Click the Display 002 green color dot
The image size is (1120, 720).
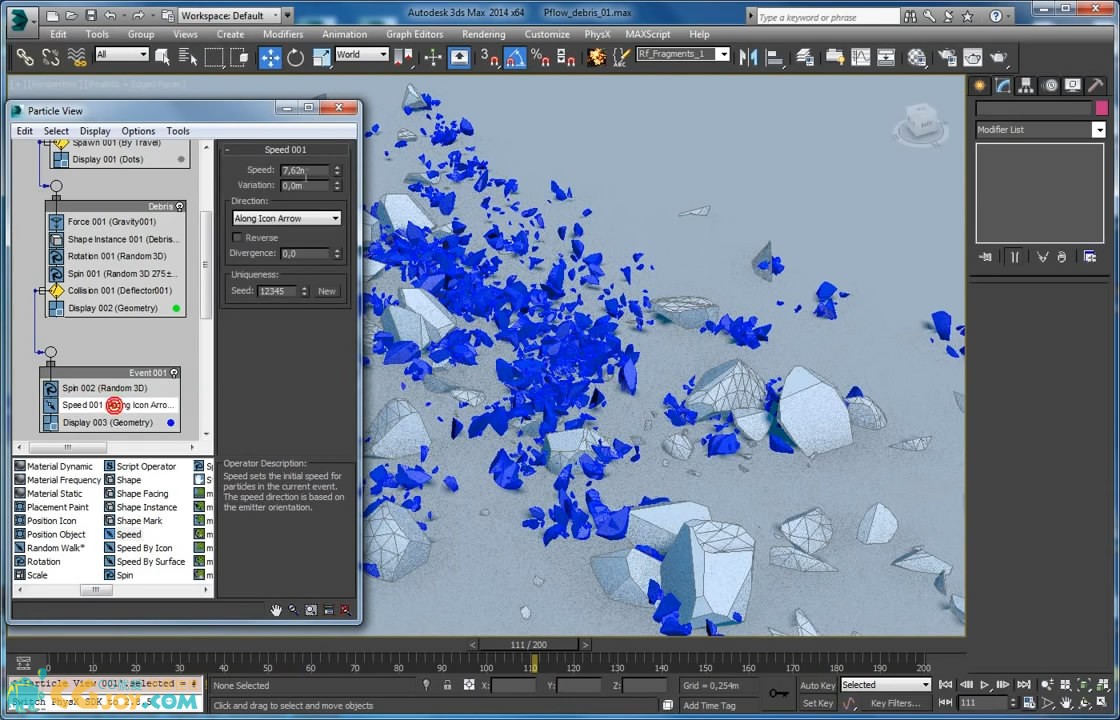pyautogui.click(x=176, y=309)
